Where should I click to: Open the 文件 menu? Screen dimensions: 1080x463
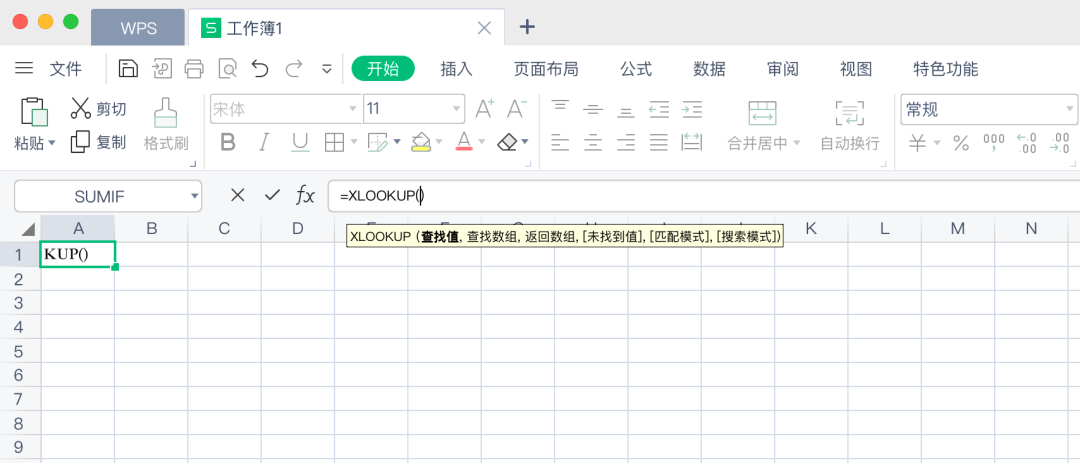pos(65,69)
